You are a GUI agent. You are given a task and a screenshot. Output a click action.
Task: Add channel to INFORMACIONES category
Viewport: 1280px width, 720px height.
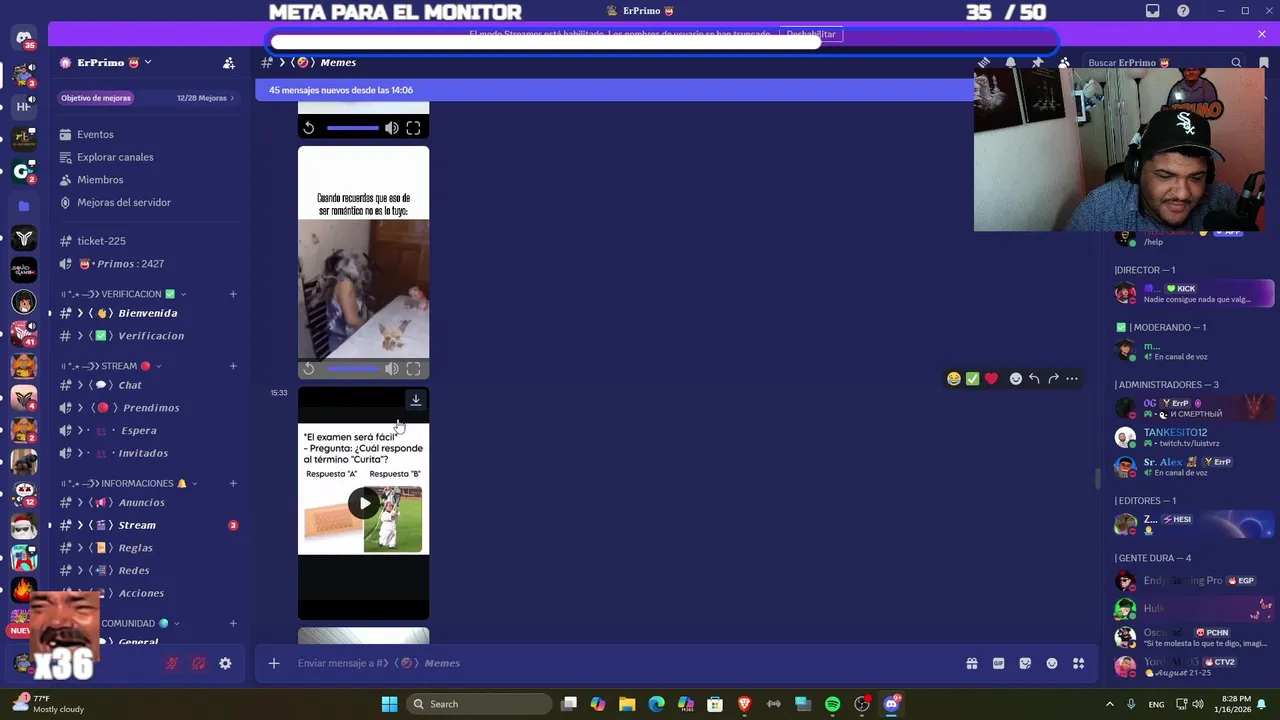tap(233, 483)
